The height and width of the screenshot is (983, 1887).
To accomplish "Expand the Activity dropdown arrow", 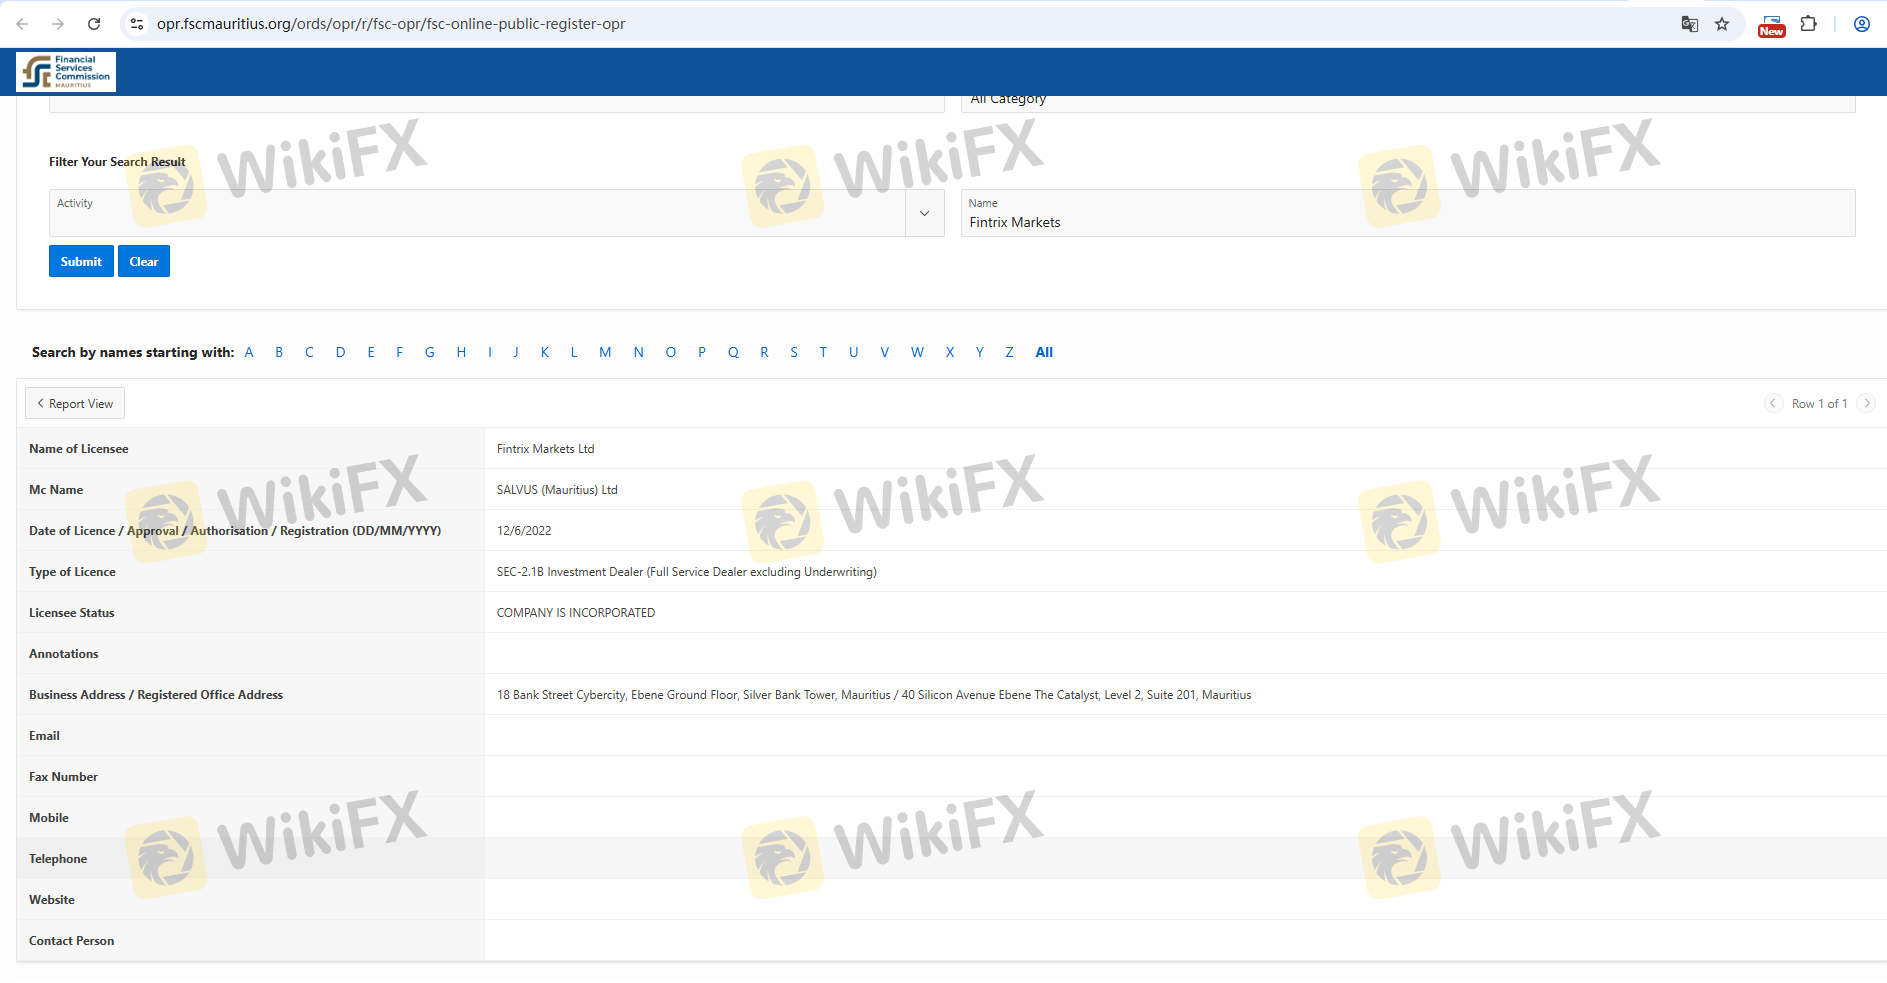I will [924, 213].
